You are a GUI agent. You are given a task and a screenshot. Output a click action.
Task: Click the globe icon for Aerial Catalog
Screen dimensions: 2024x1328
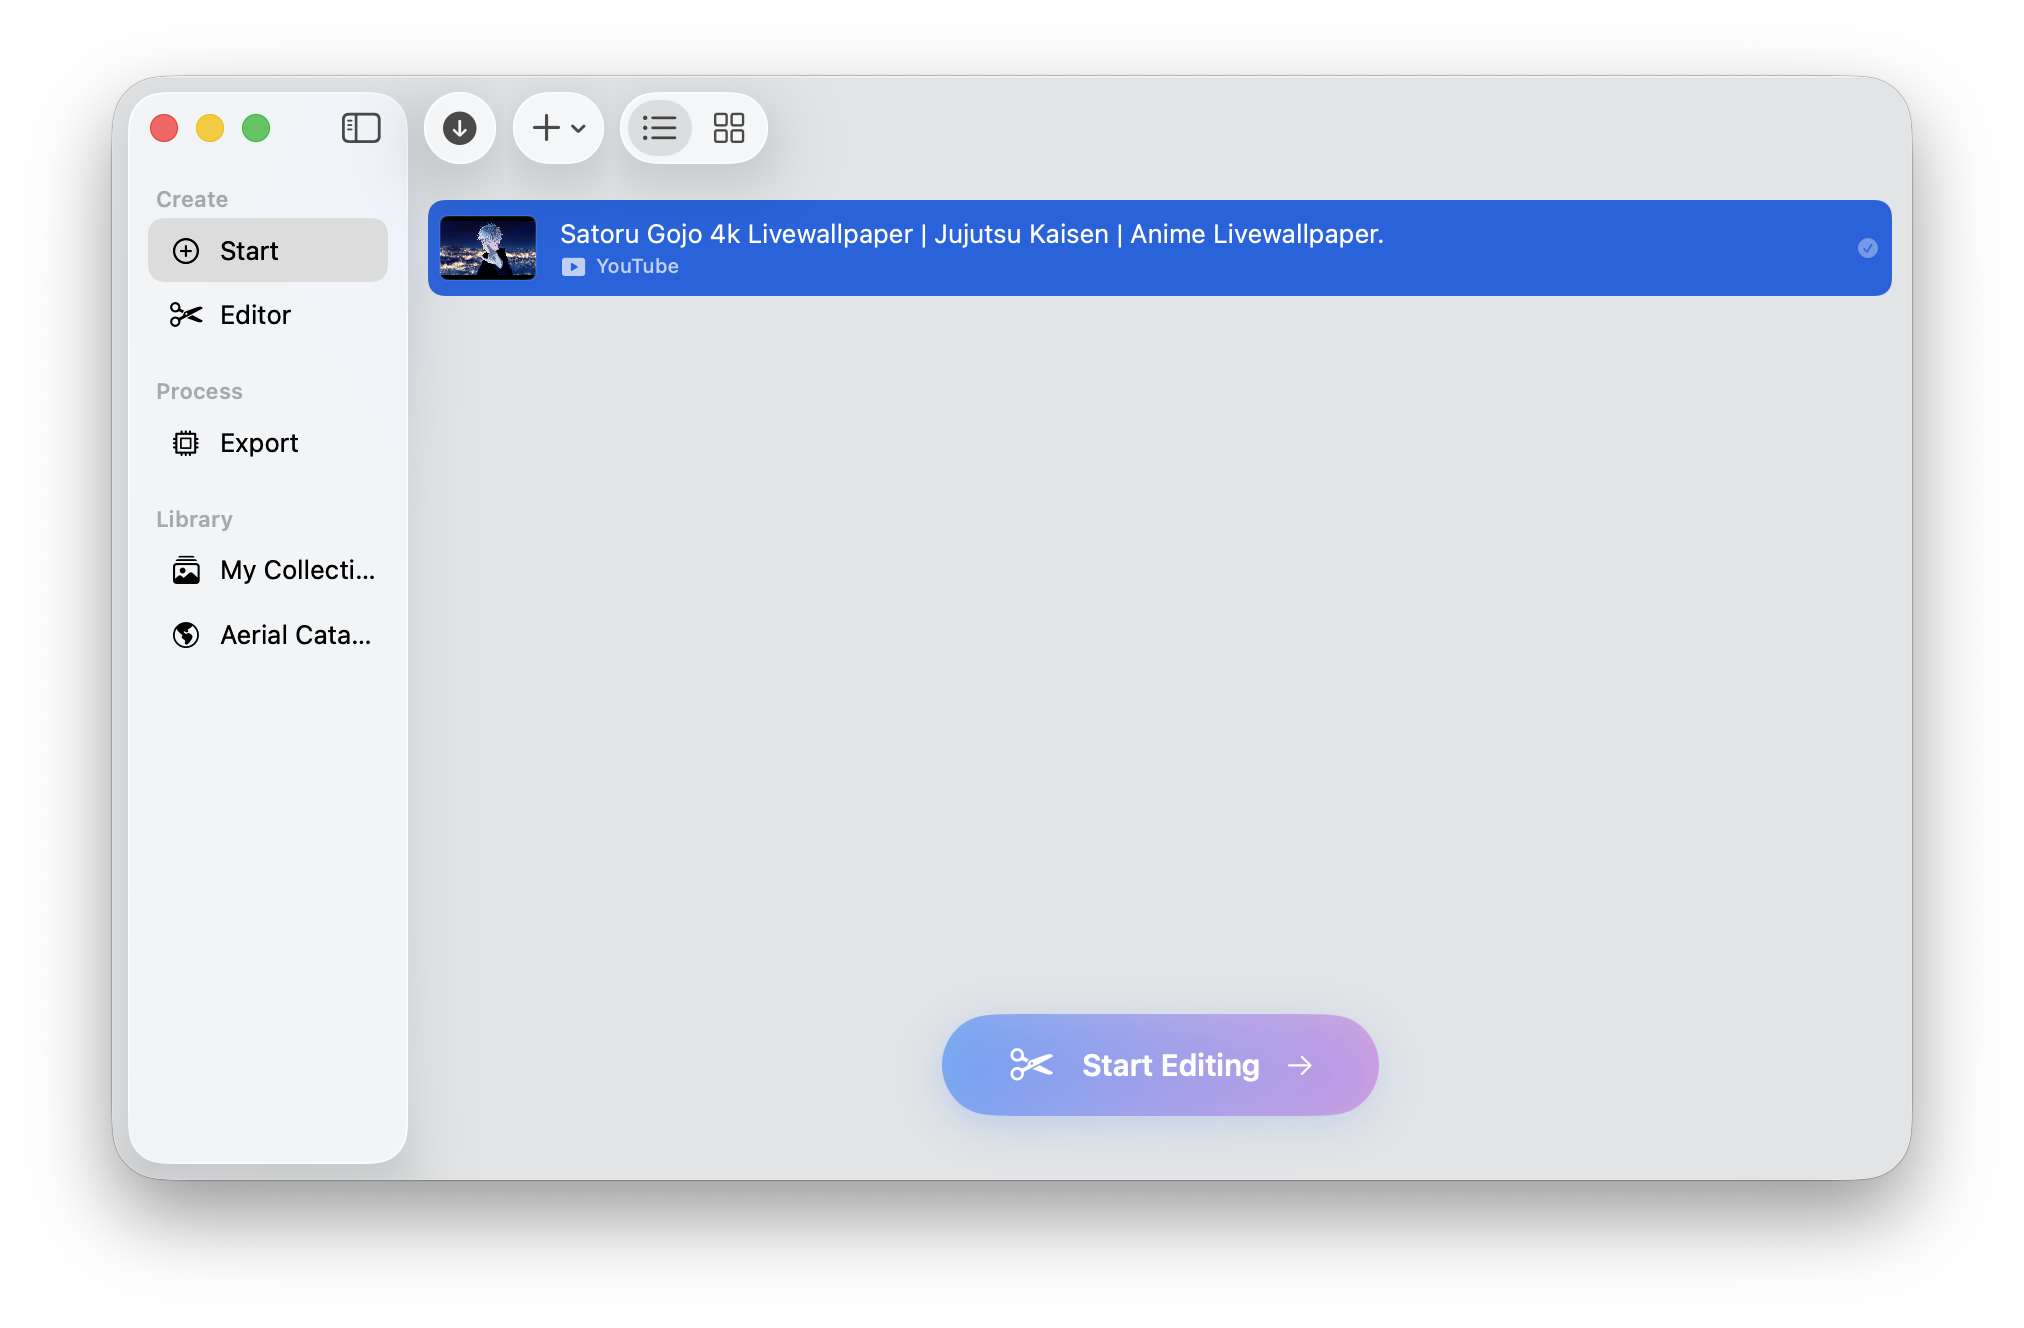pyautogui.click(x=186, y=635)
